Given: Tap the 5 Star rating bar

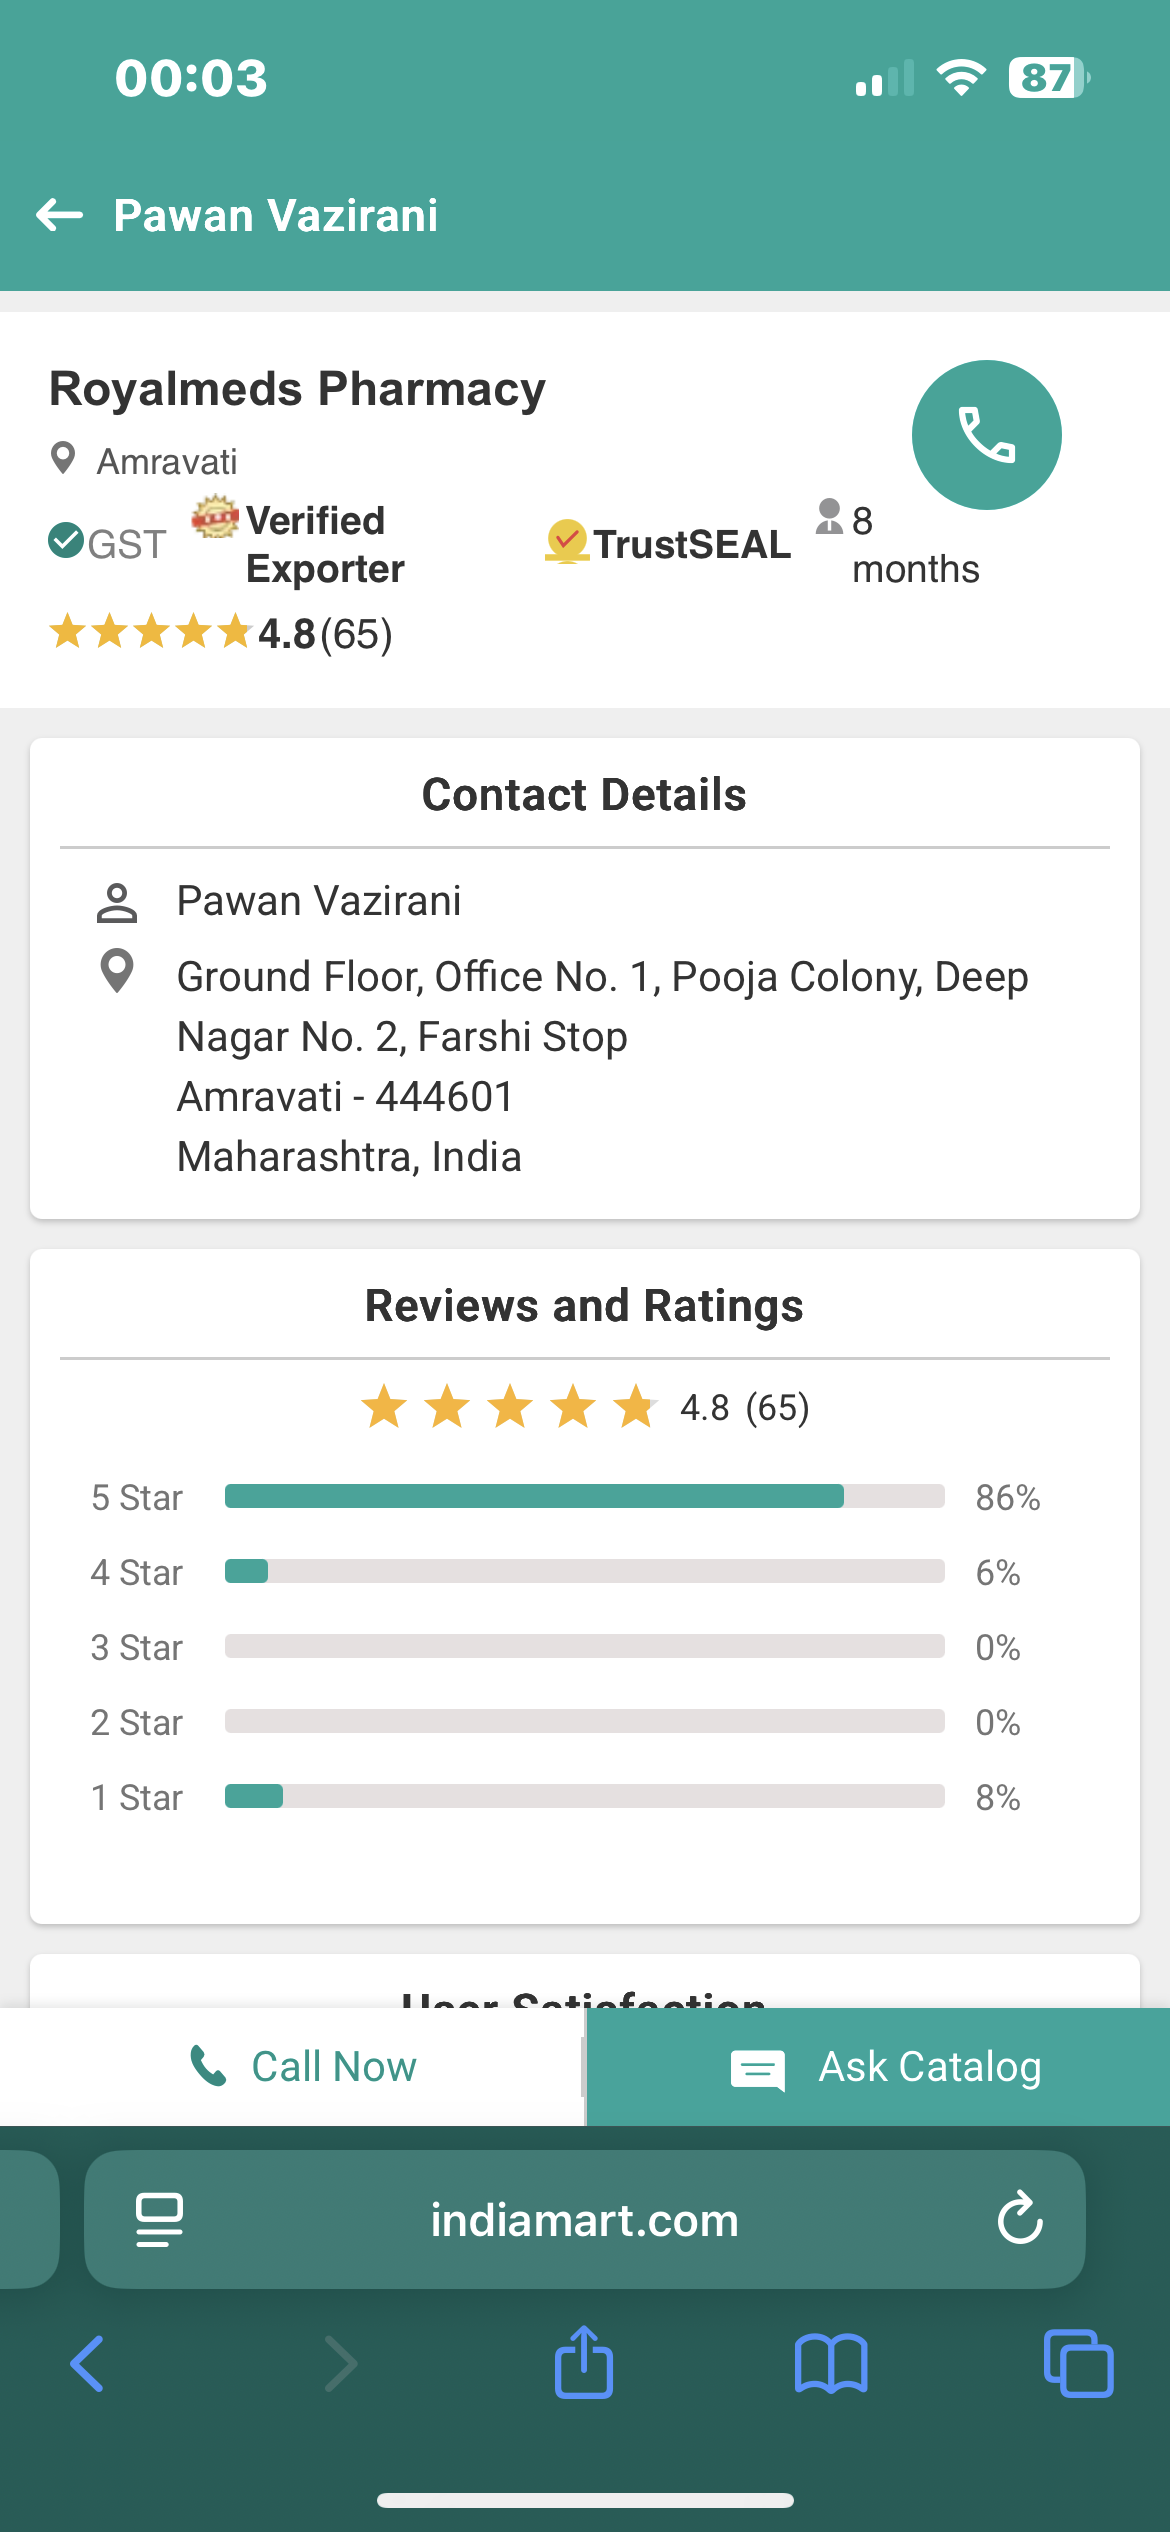Looking at the screenshot, I should tap(584, 1496).
